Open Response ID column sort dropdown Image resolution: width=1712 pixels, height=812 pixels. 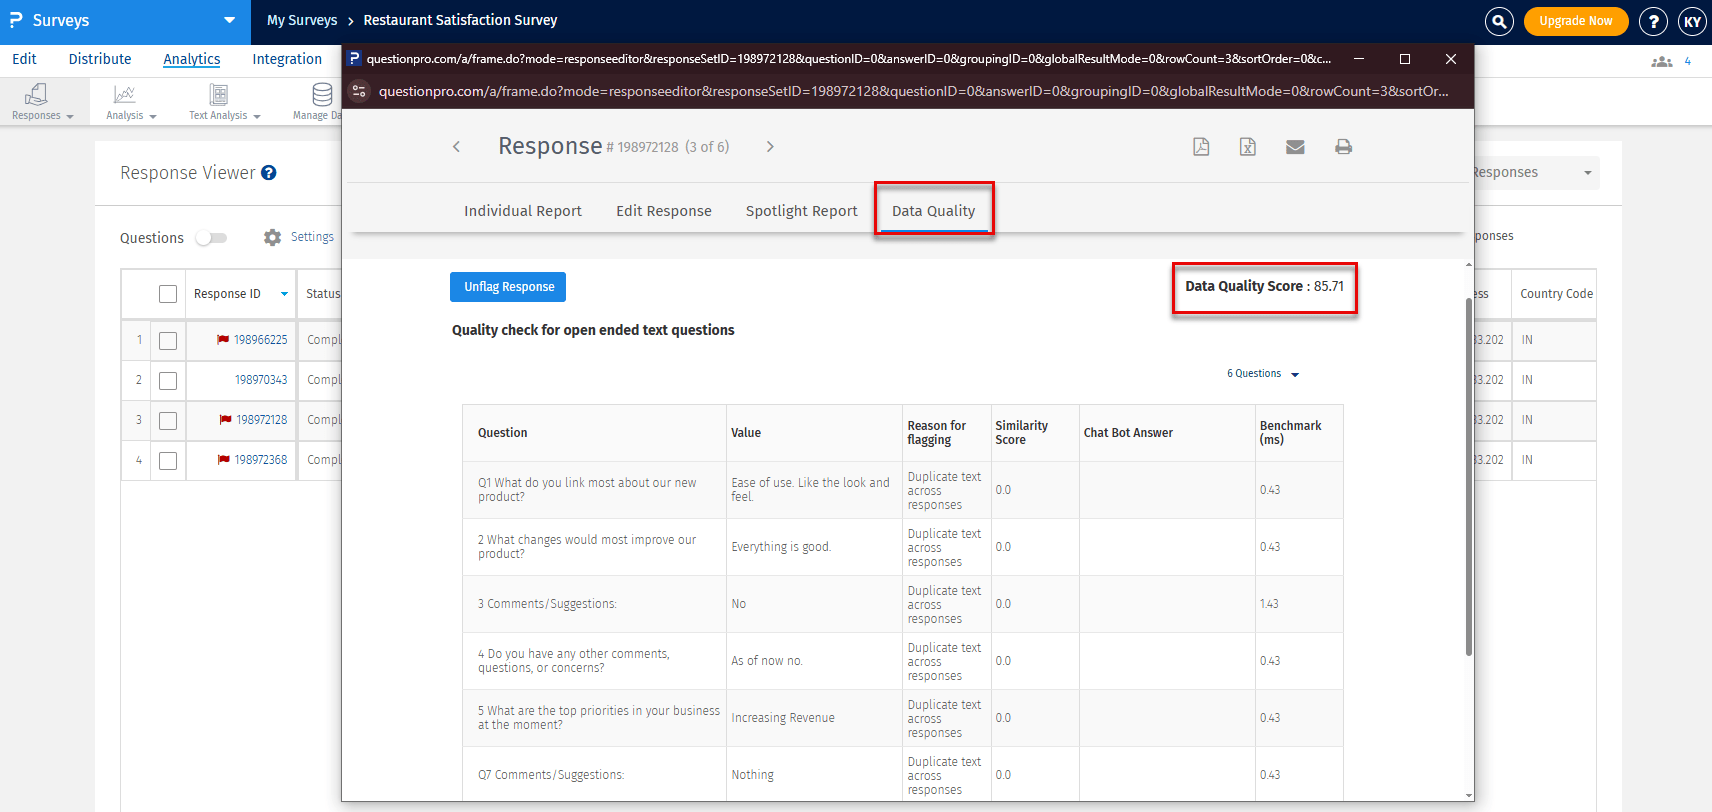coord(284,294)
